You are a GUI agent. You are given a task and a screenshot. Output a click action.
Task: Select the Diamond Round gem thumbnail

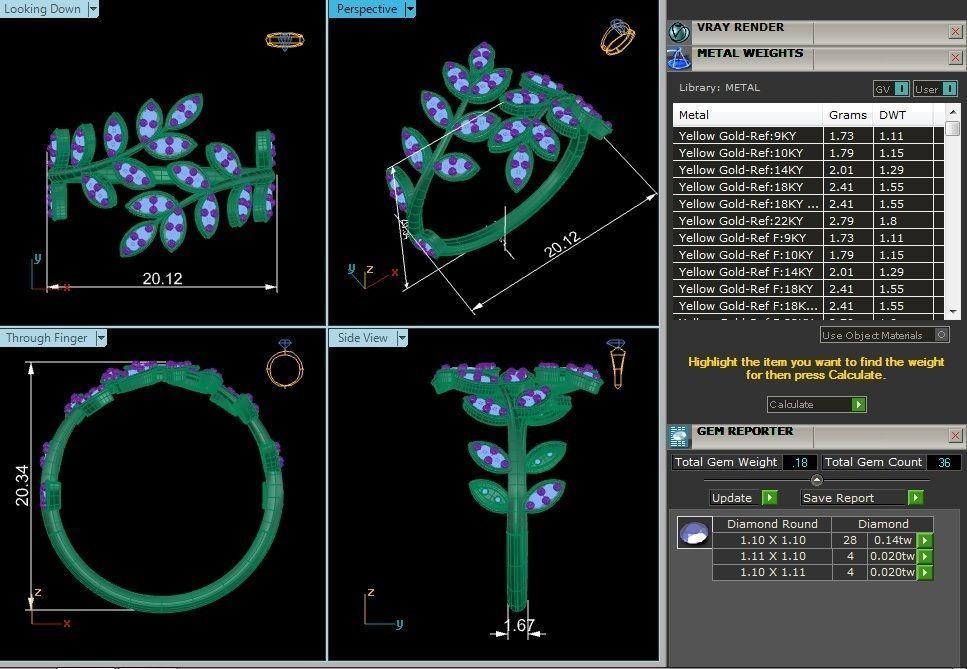click(x=693, y=533)
